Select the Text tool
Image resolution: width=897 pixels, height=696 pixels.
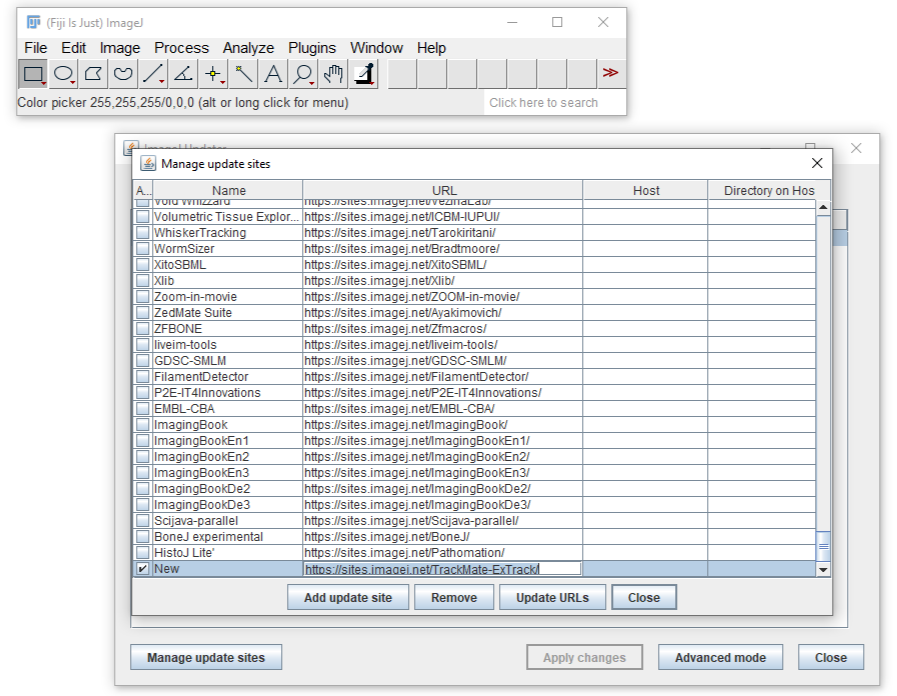(x=273, y=74)
